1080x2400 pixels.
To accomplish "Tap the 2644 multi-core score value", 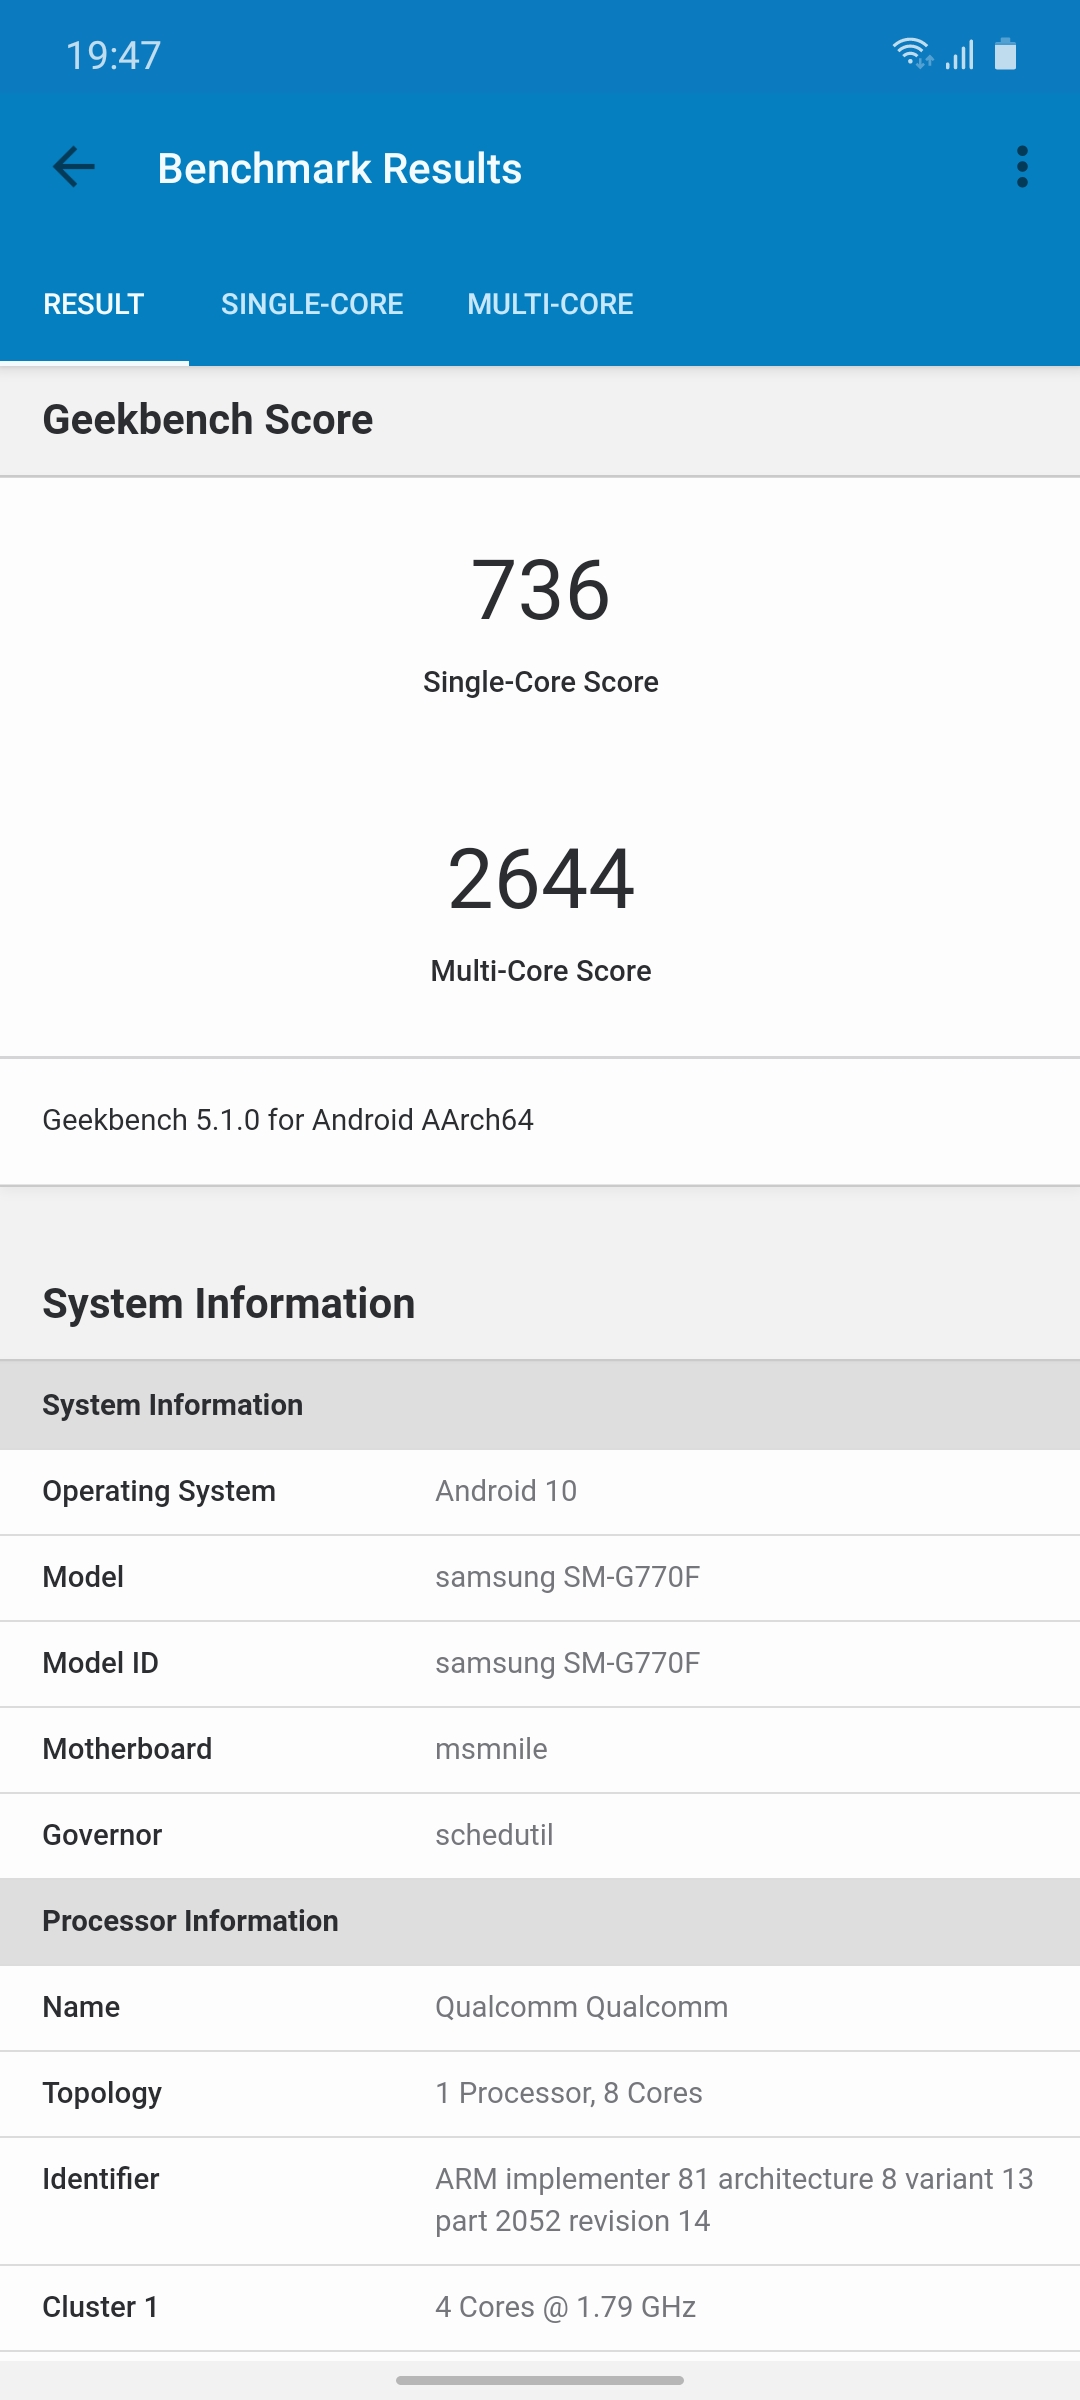I will click(540, 879).
